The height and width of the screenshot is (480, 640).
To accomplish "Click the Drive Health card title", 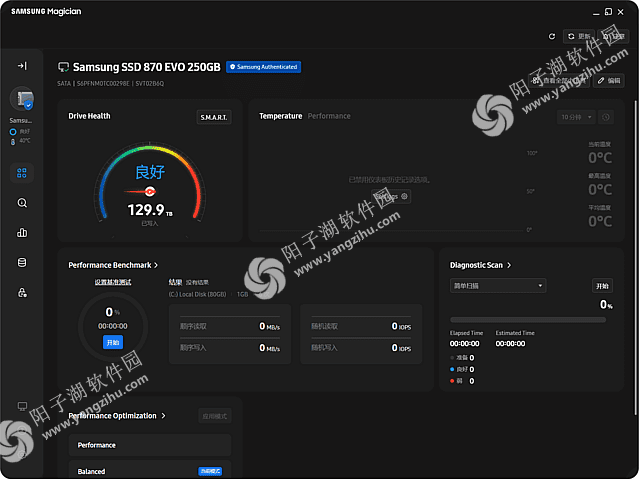I will click(89, 116).
